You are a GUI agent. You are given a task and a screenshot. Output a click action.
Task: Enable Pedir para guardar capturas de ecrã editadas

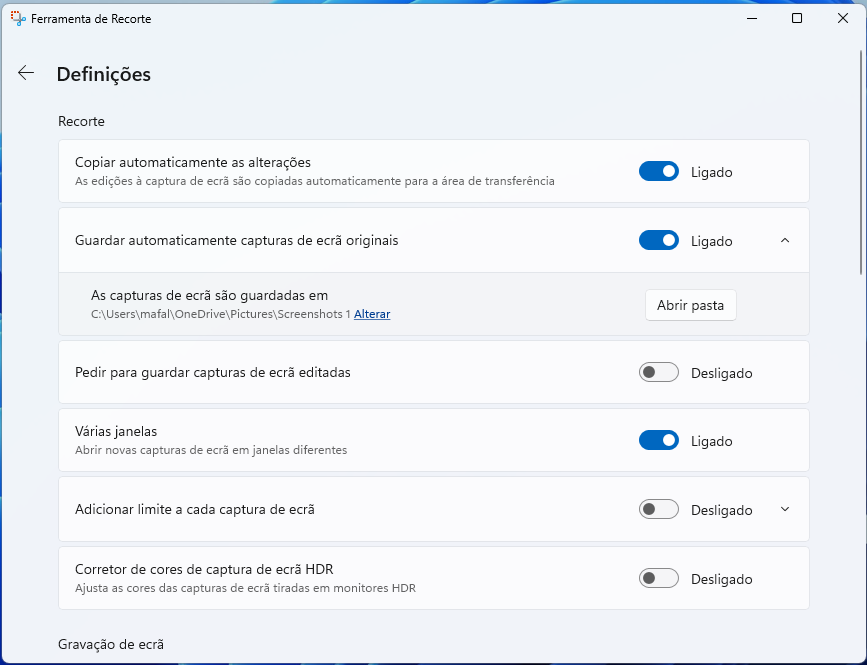coord(659,372)
